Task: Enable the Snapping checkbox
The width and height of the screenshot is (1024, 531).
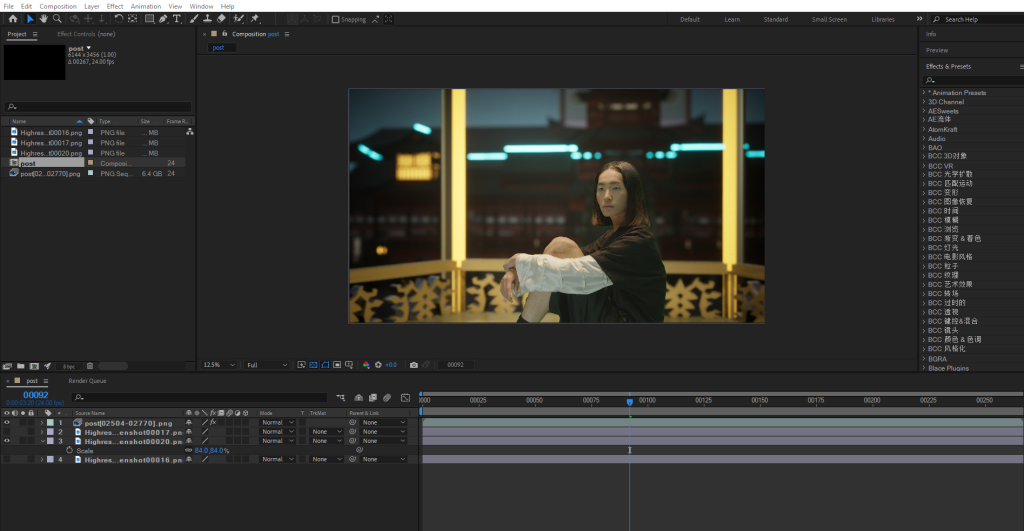Action: tap(336, 20)
